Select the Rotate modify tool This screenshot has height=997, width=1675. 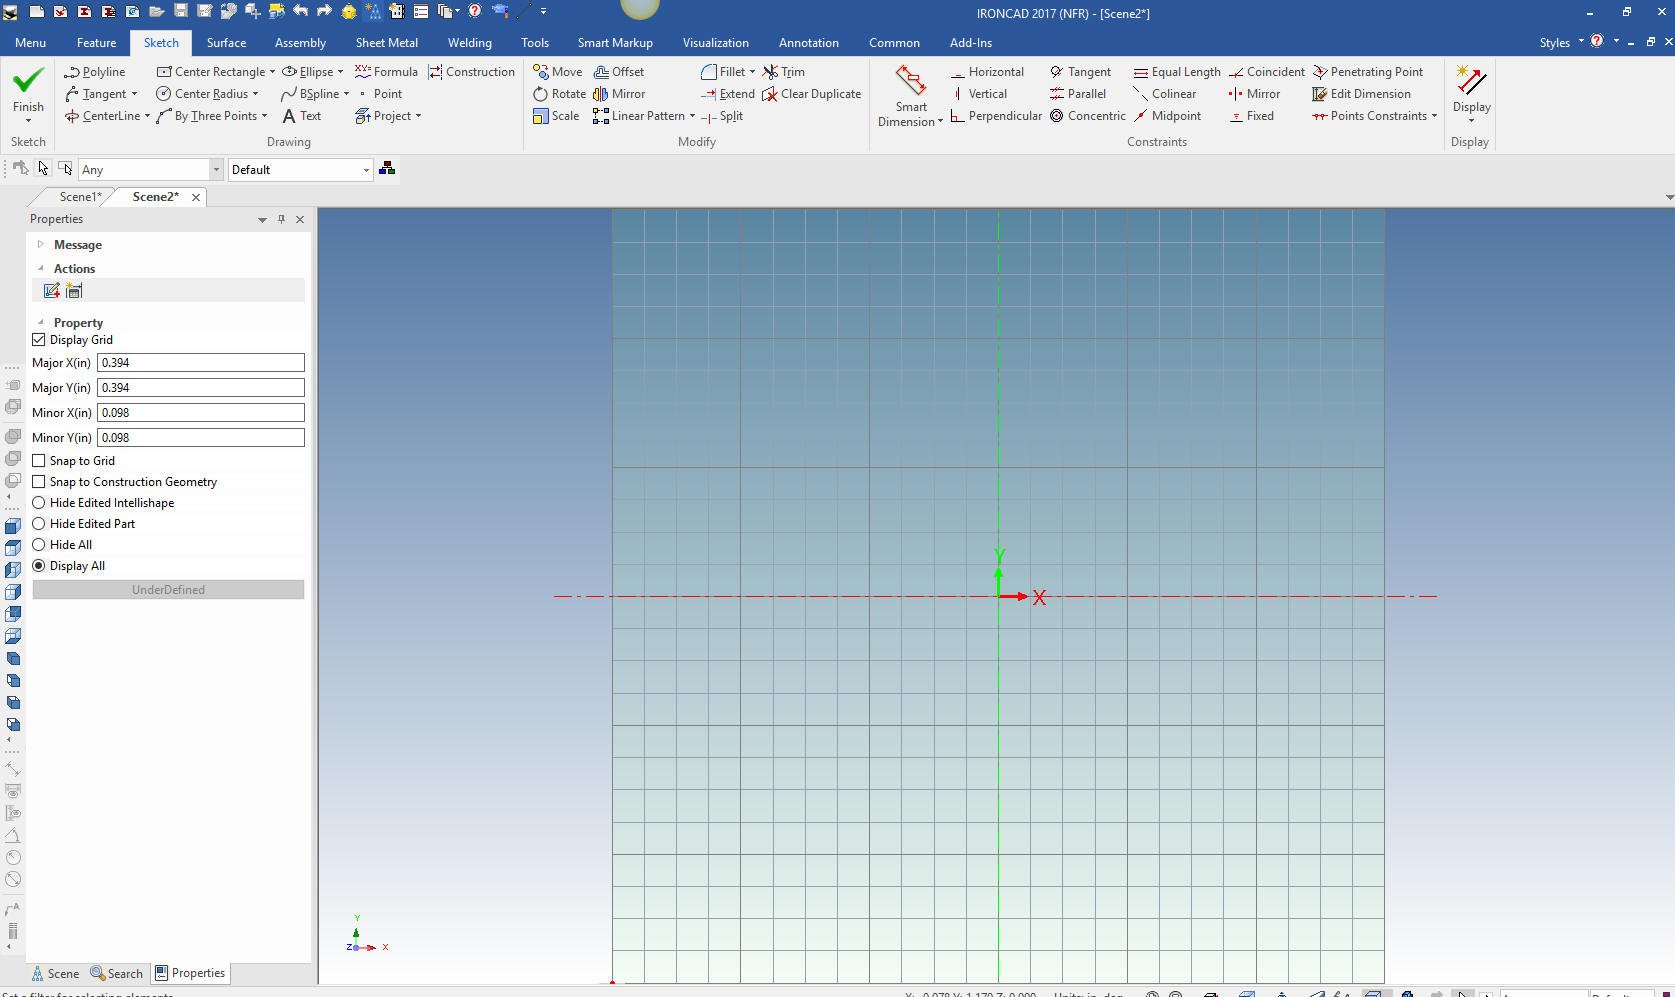tap(559, 94)
